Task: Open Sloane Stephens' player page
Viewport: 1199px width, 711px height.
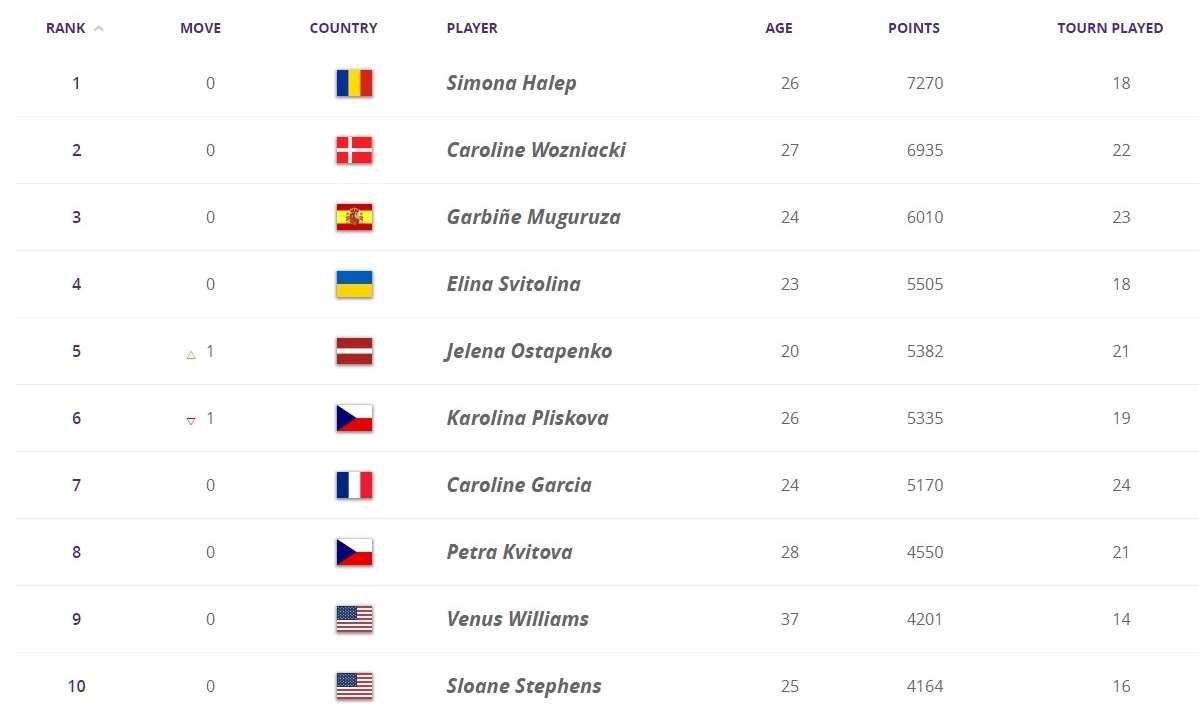Action: pos(524,686)
